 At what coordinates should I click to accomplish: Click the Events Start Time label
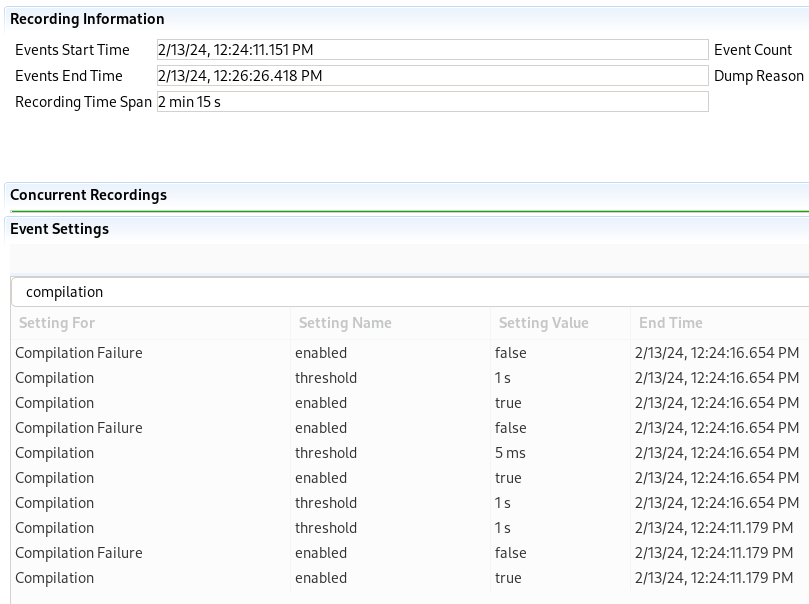click(72, 50)
